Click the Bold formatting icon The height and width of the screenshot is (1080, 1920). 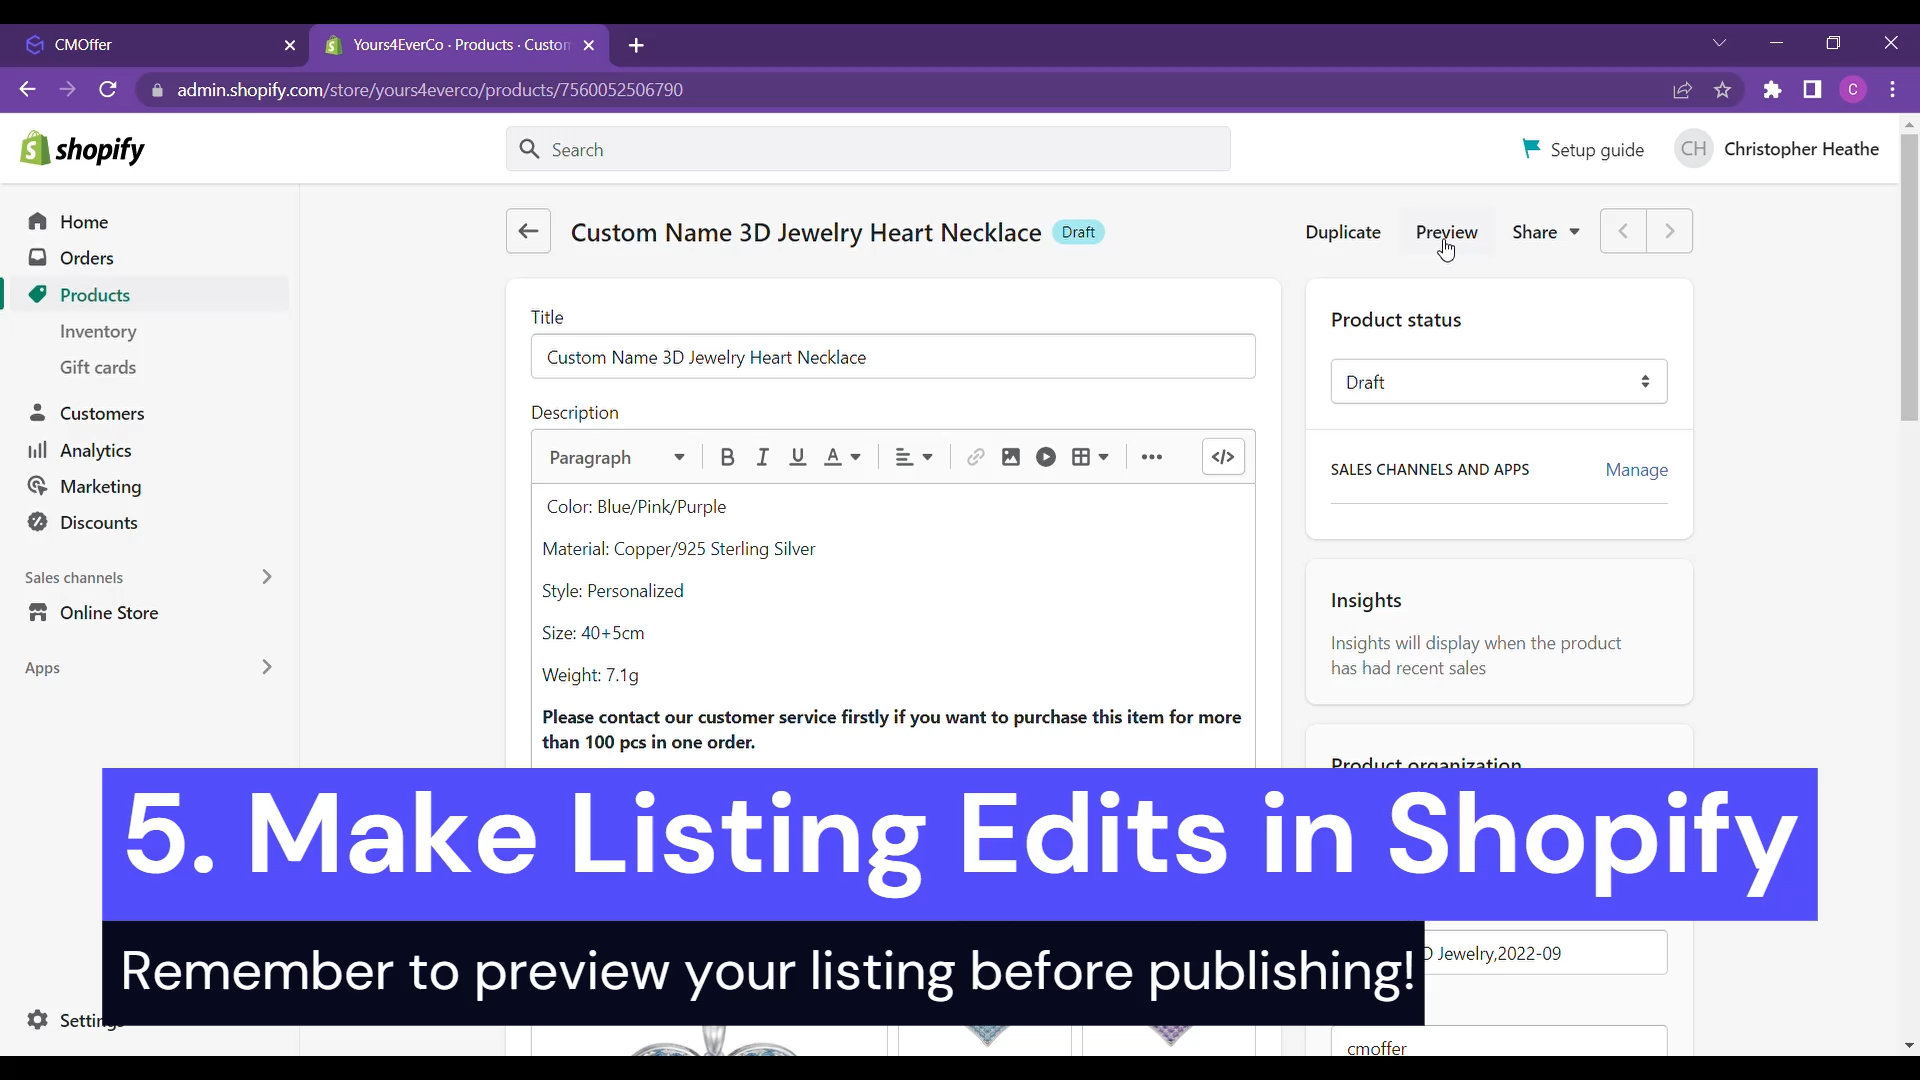[x=727, y=456]
